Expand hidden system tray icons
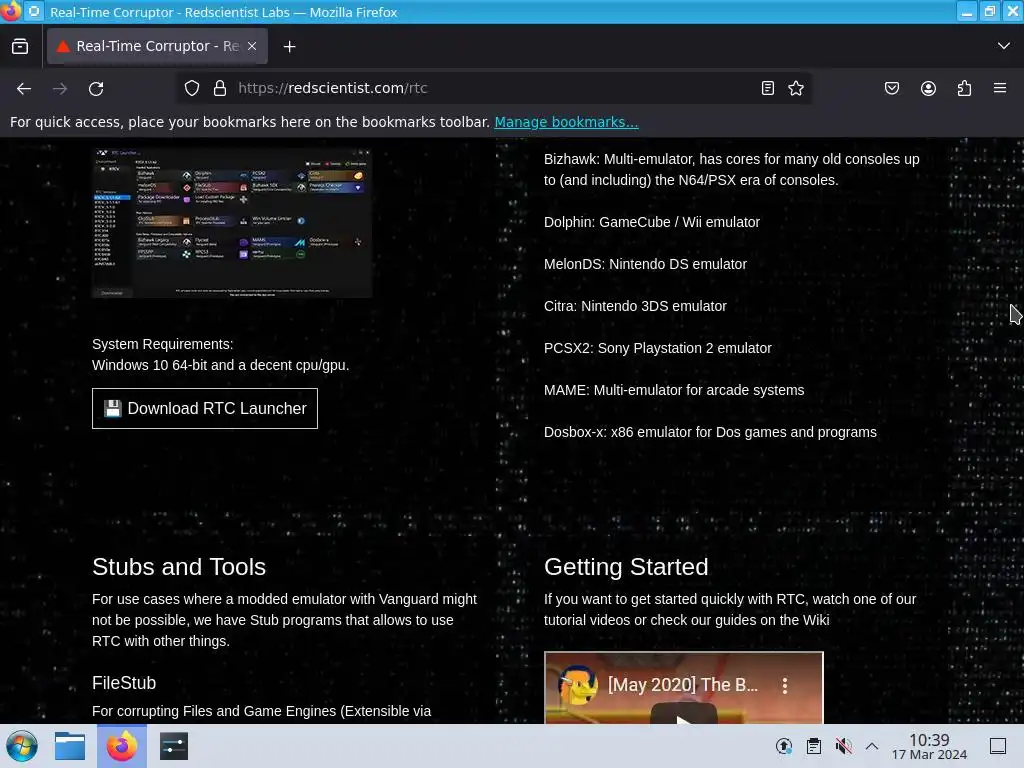 872,746
